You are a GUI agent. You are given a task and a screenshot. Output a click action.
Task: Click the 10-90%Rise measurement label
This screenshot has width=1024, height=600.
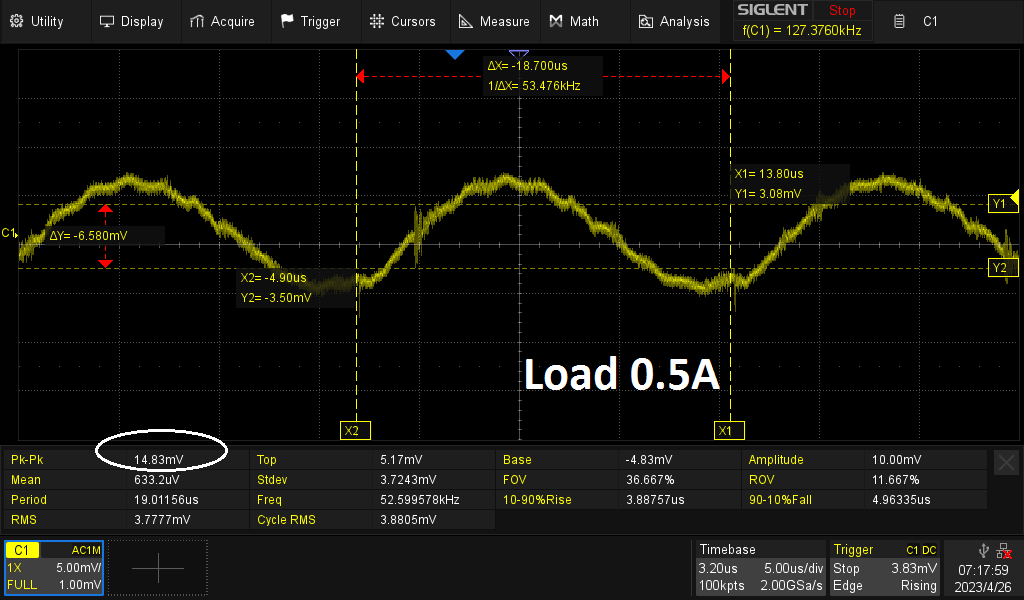[537, 500]
